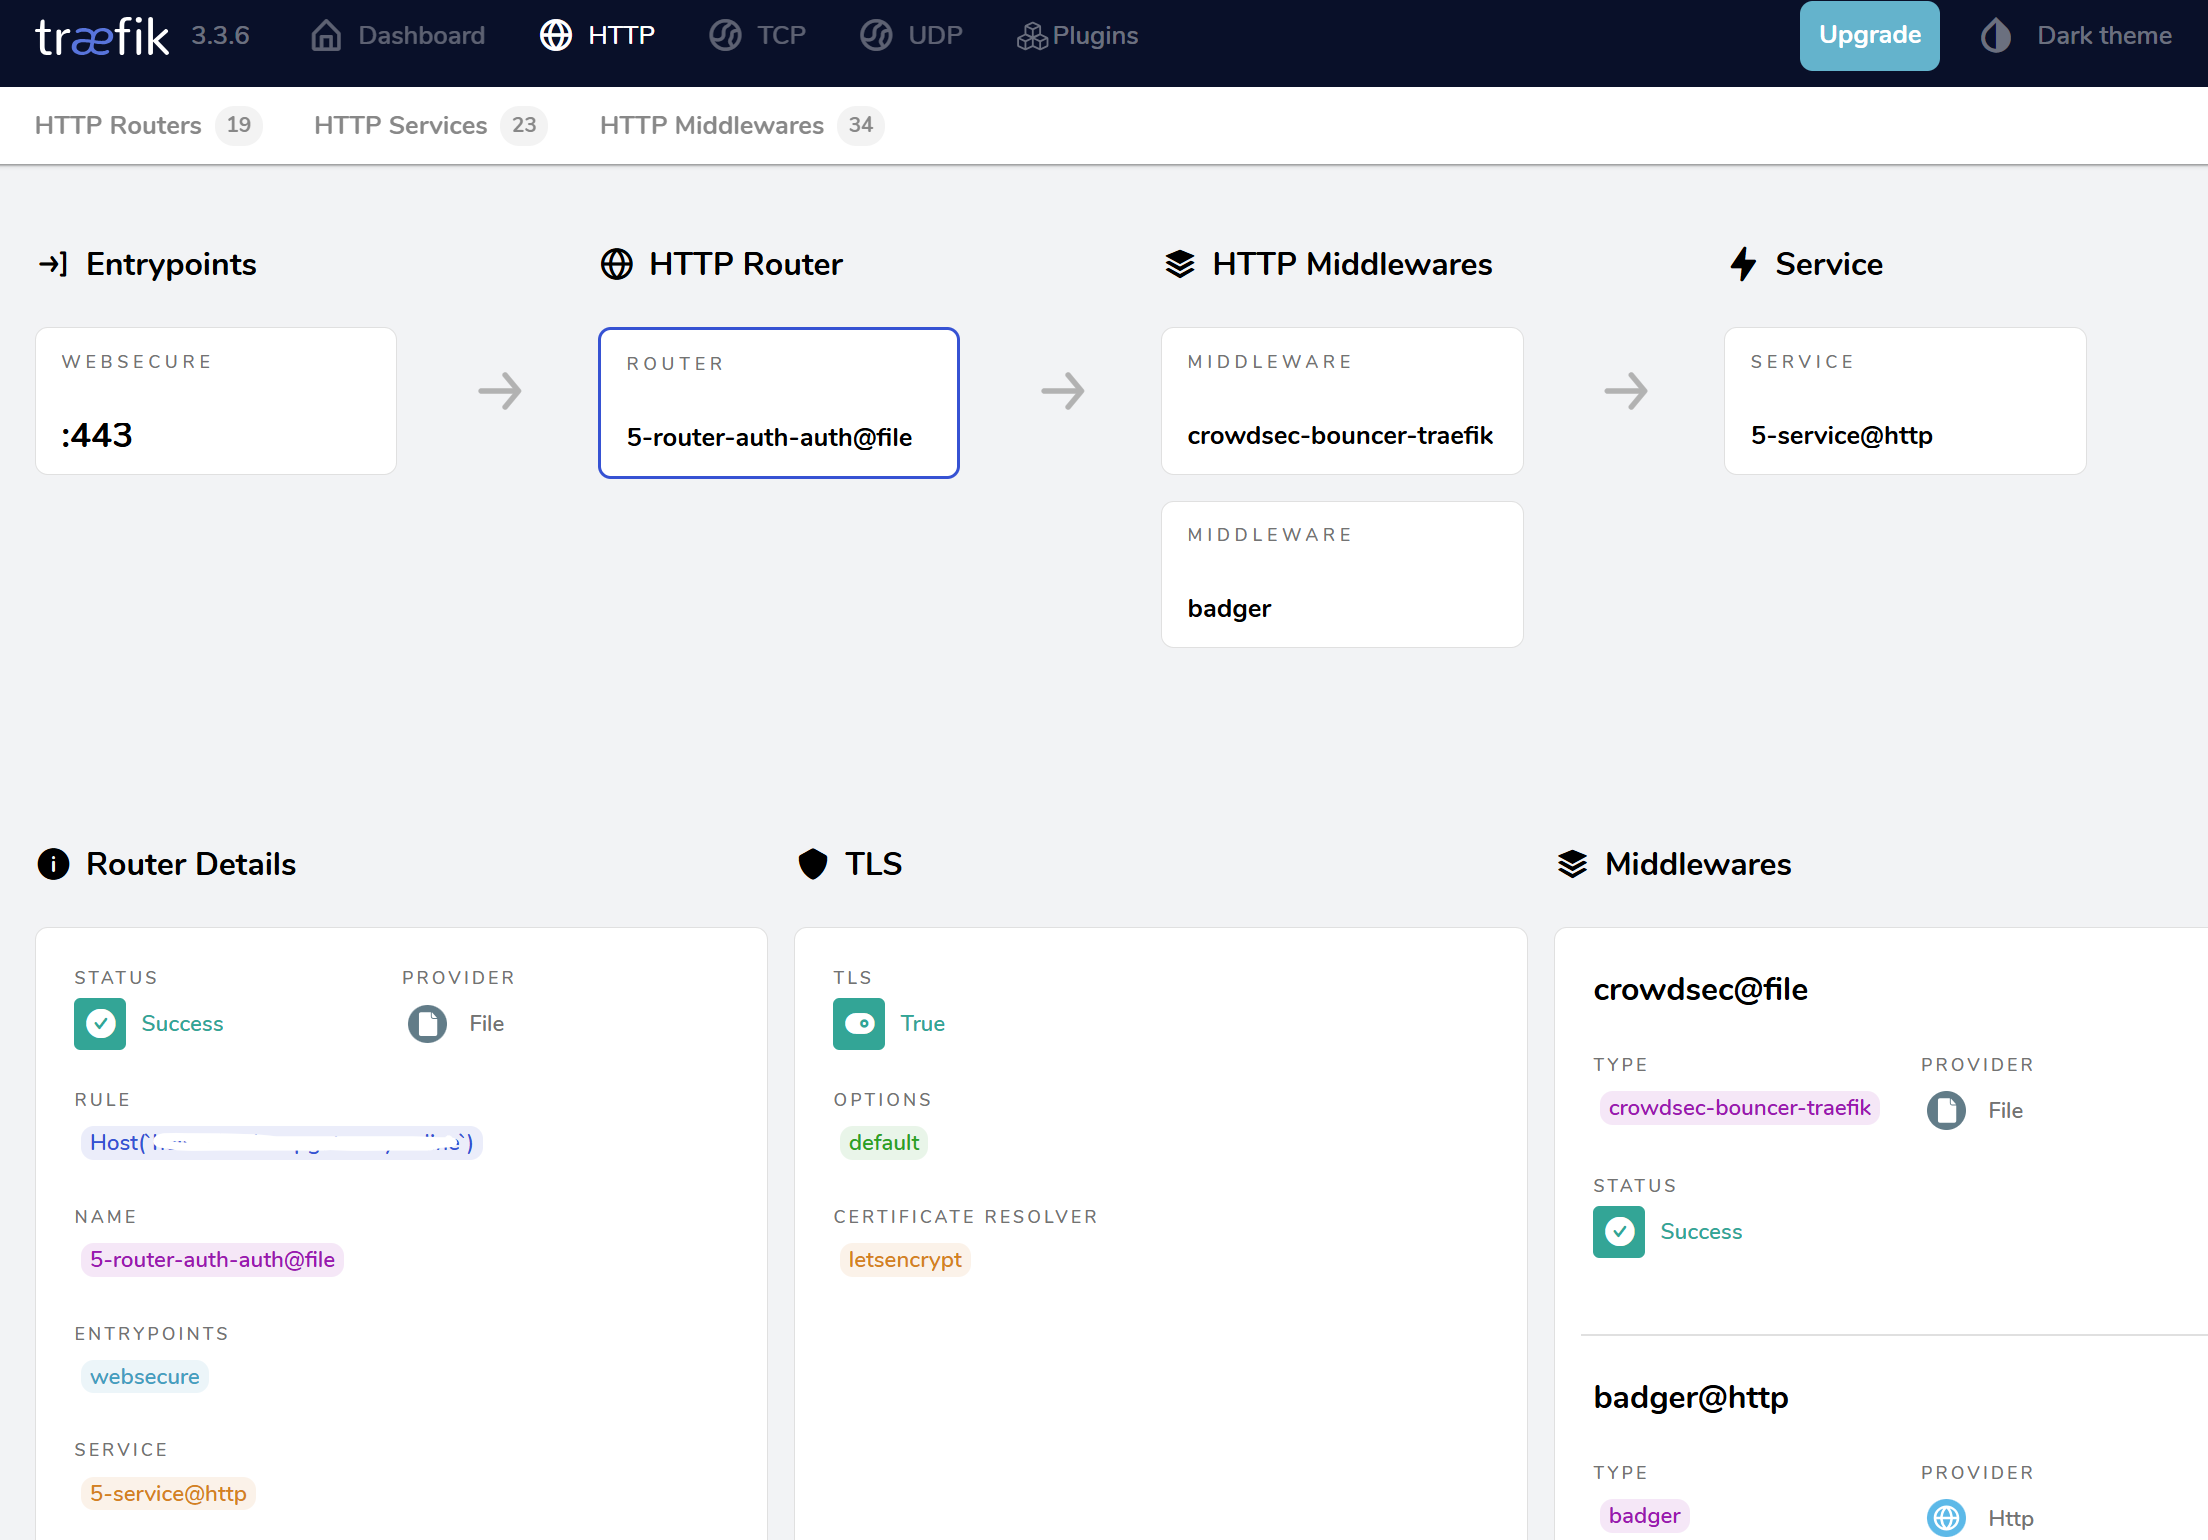Click the Middlewares section layers icon
This screenshot has height=1540, width=2208.
coord(1573,864)
